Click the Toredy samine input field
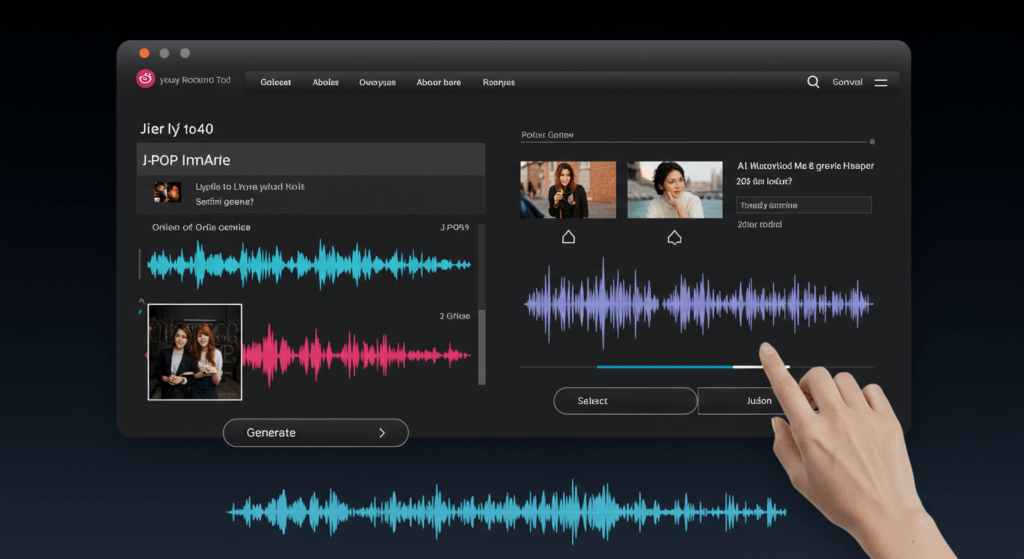1024x559 pixels. 803,205
